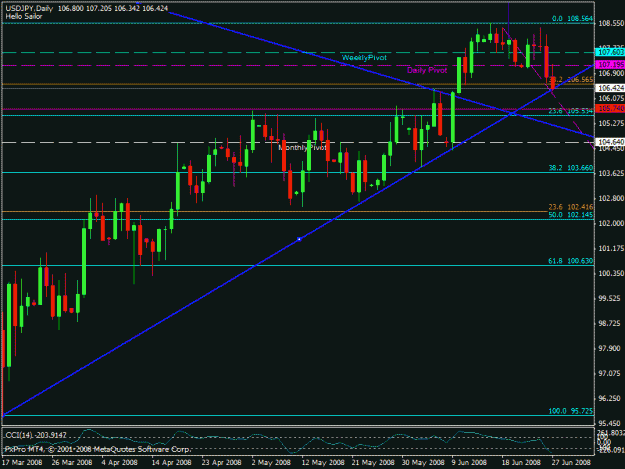The image size is (625, 469).
Task: Click the orange Fibonacci 23.6 102.416 label
Action: 571,207
